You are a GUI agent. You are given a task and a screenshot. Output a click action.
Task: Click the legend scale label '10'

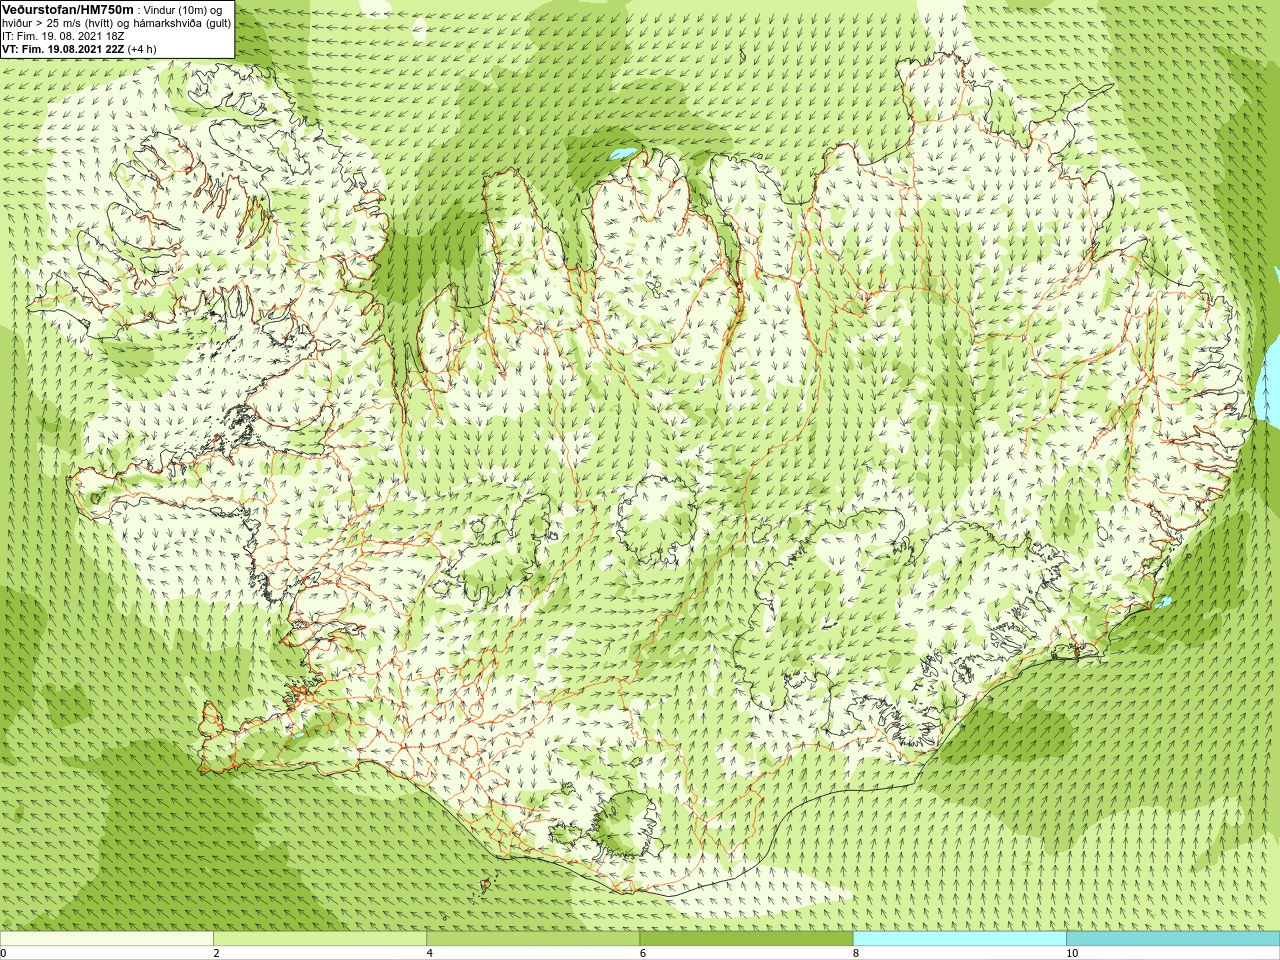(x=1071, y=953)
